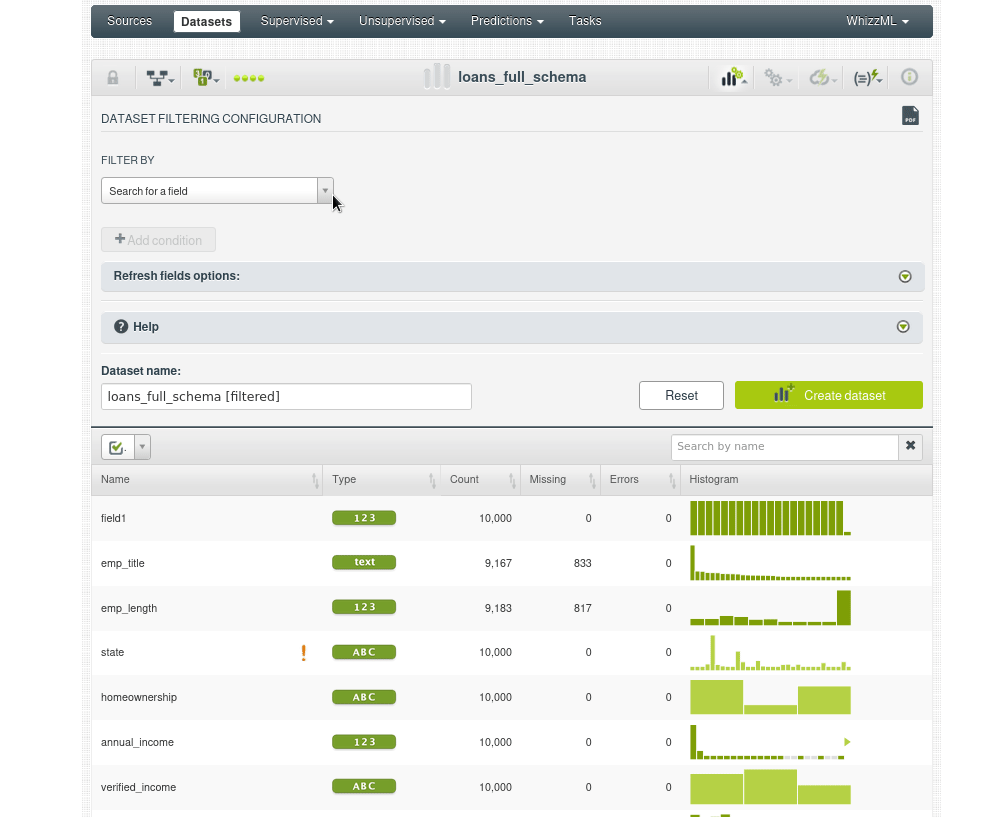Clear the Search by name box
The width and height of the screenshot is (981, 817).
pyautogui.click(x=910, y=446)
